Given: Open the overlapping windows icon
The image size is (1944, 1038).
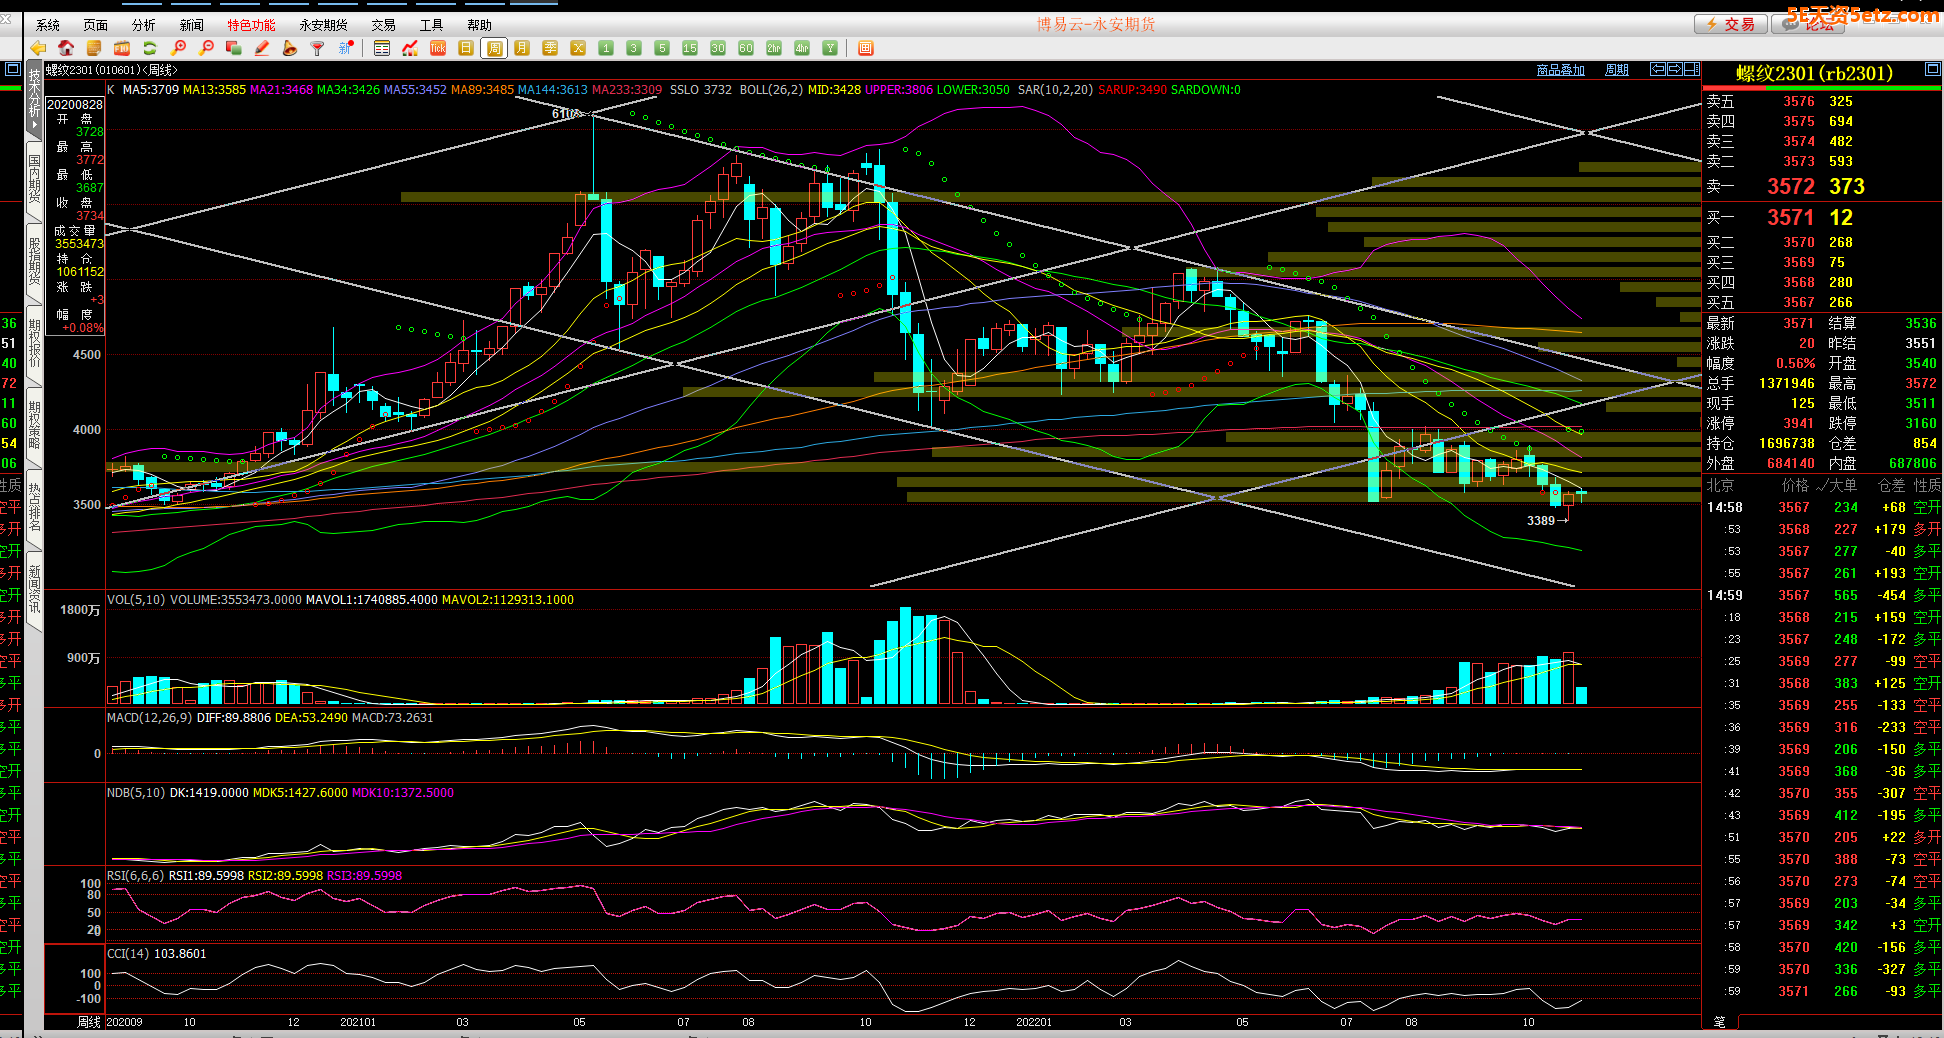Looking at the screenshot, I should [x=234, y=48].
